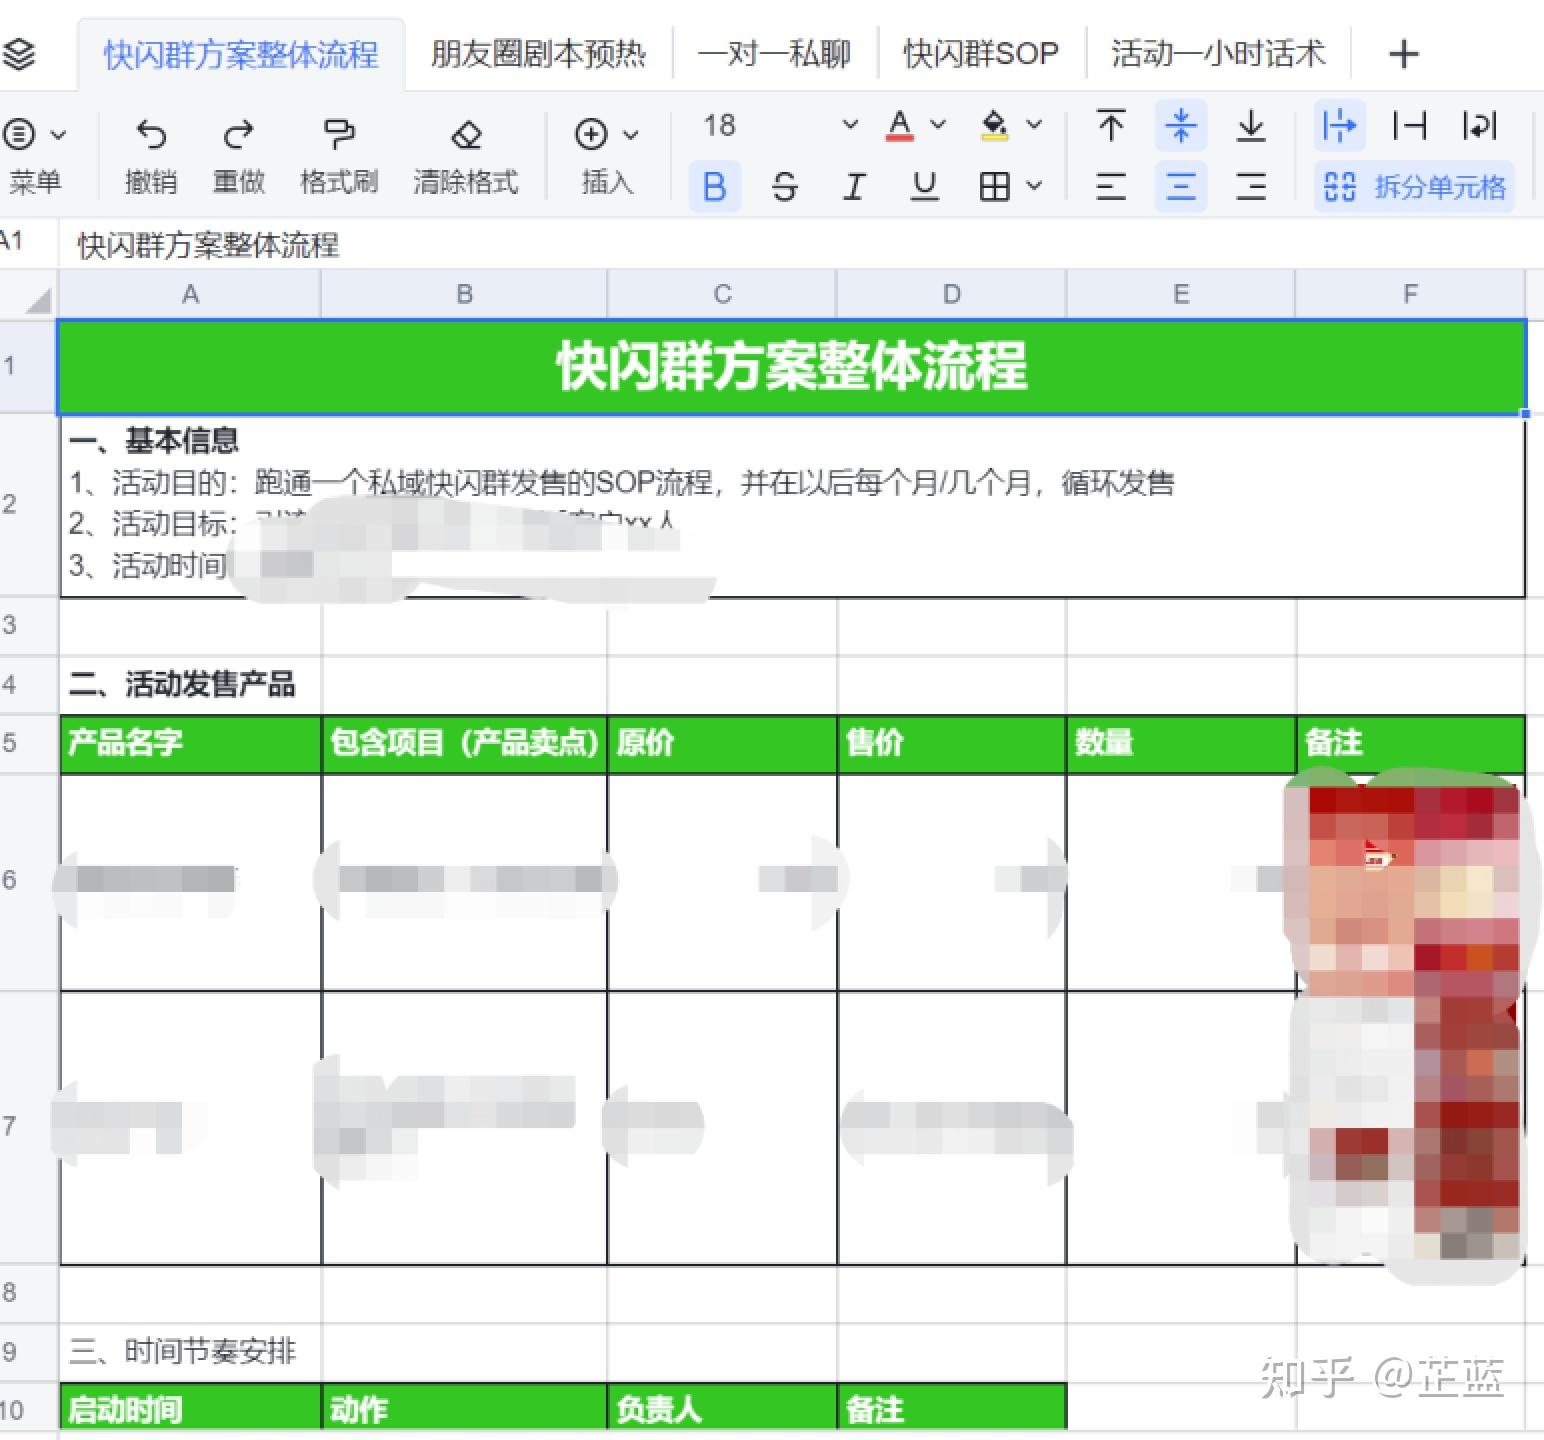
Task: Toggle italic formatting
Action: [854, 187]
